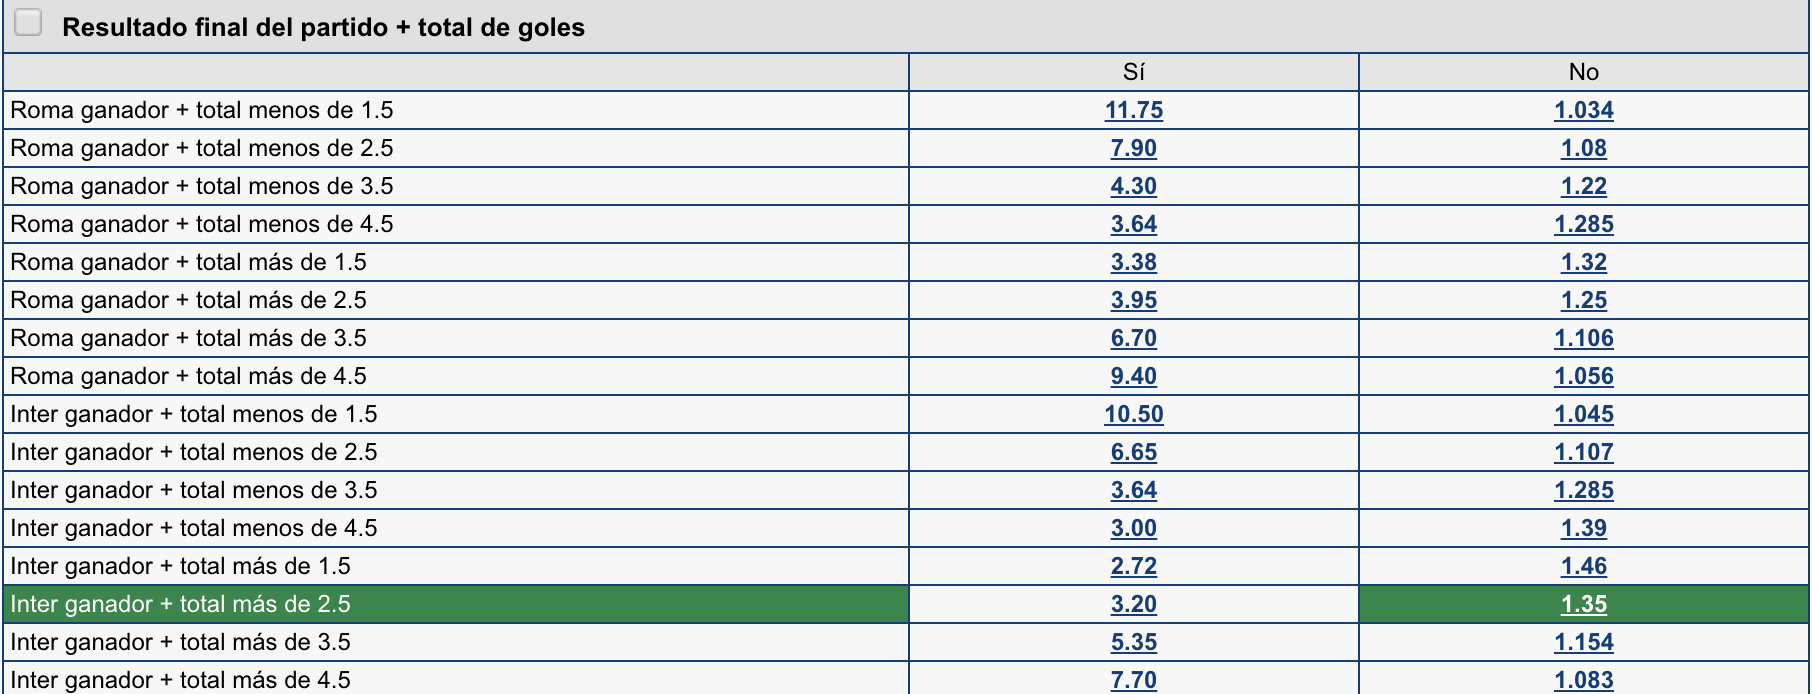Choose No odds 1.056 for Roma más de 4.5
The image size is (1812, 694).
click(x=1583, y=376)
